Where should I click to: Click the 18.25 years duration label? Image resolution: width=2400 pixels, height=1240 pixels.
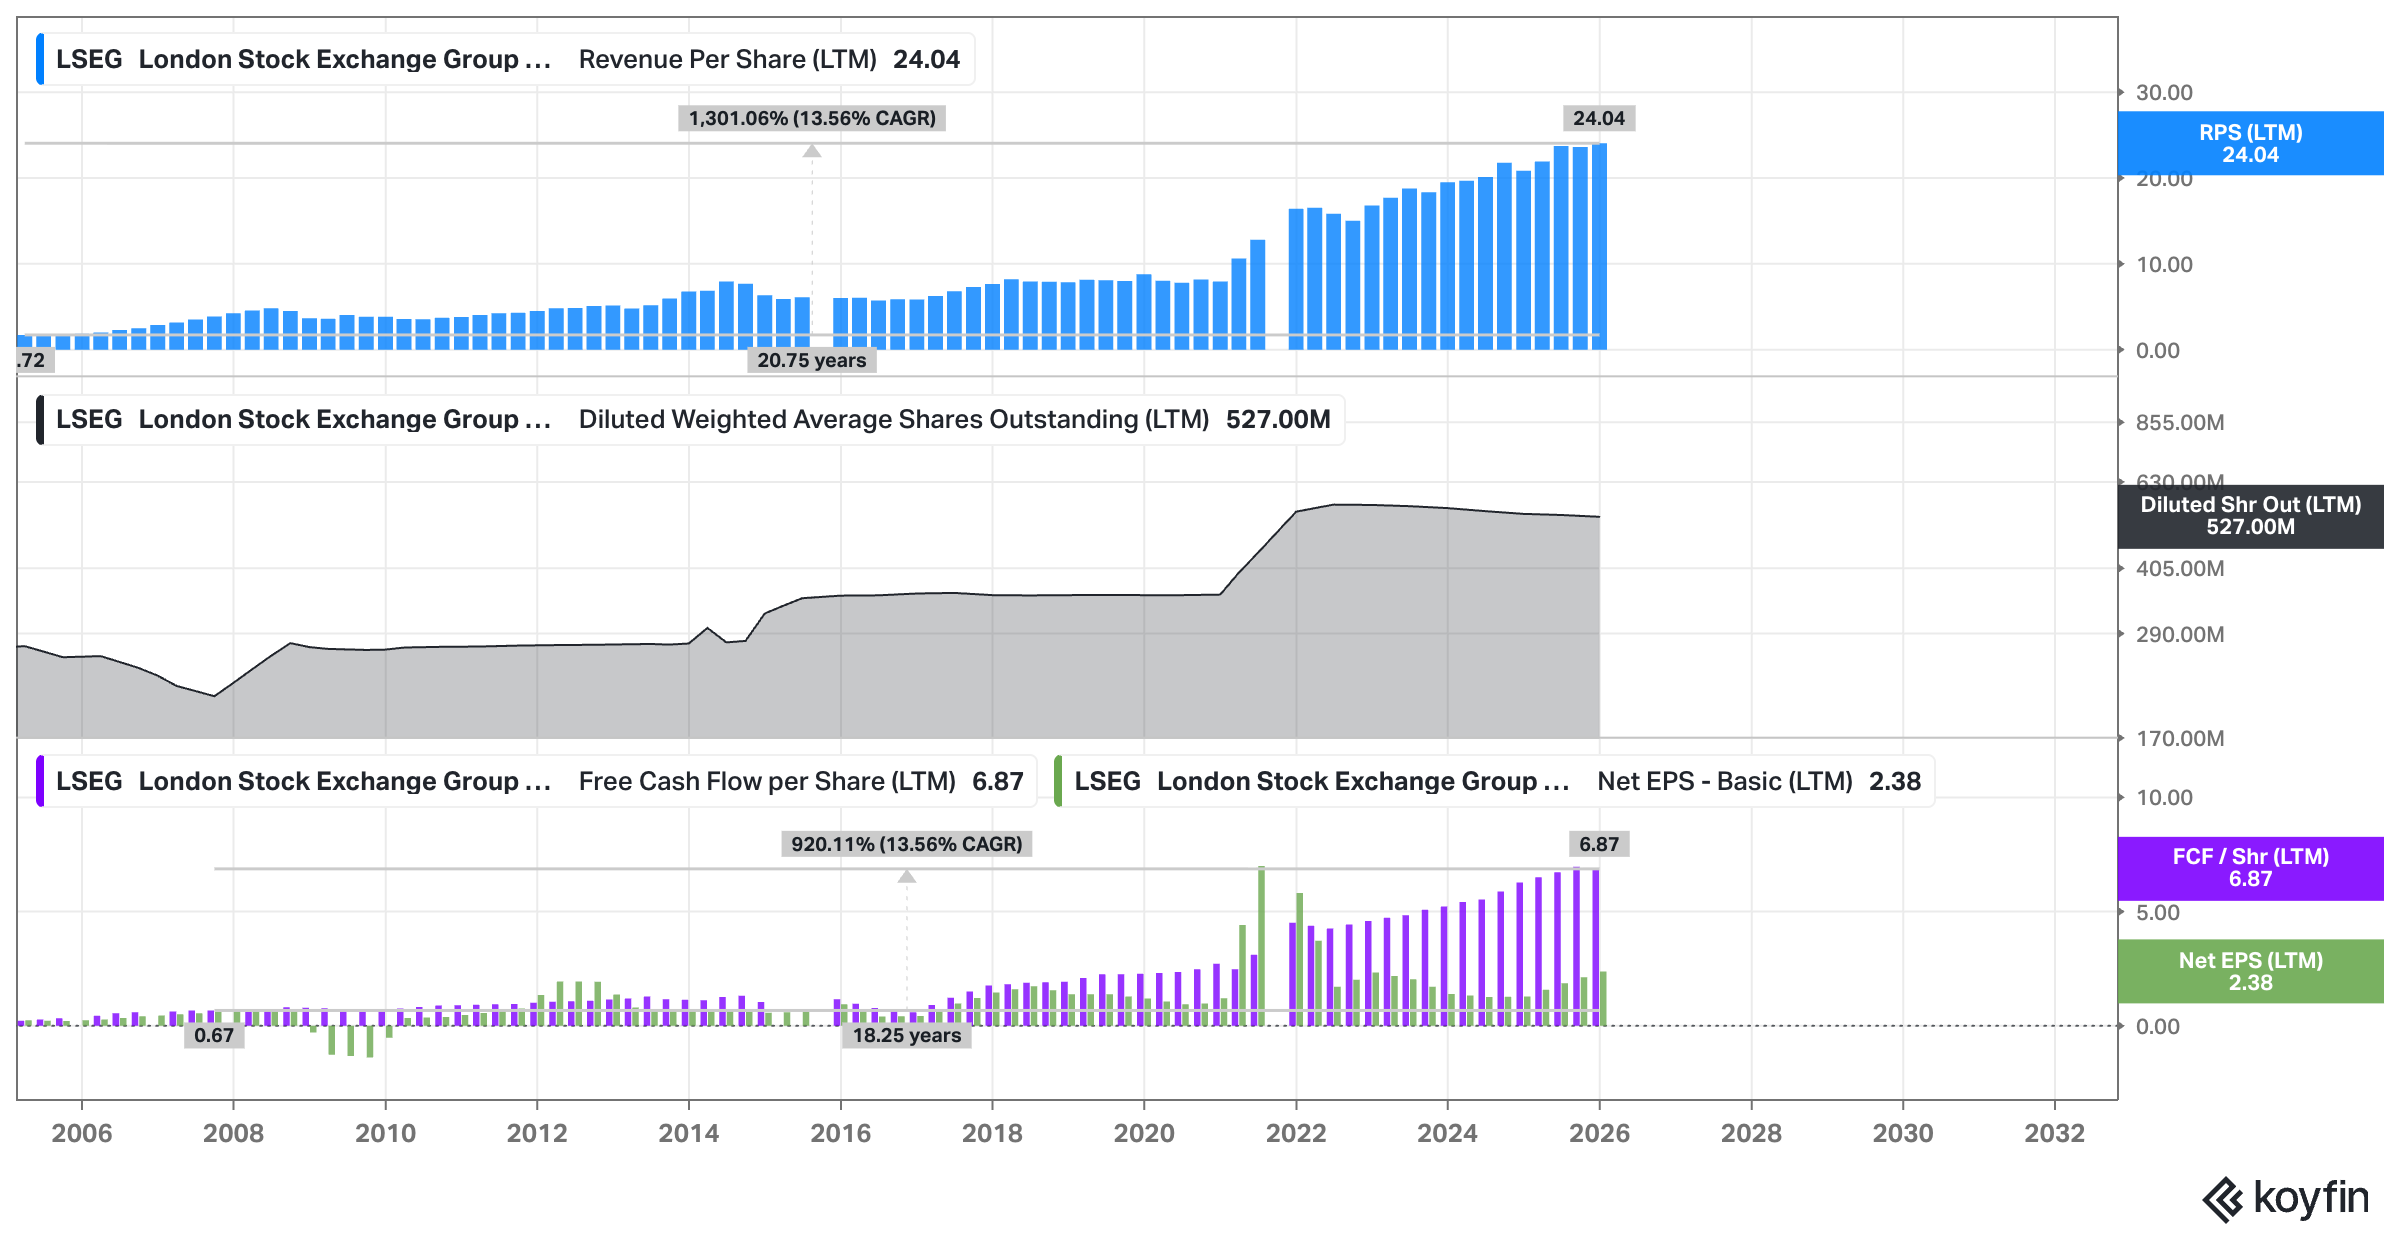click(x=906, y=1035)
